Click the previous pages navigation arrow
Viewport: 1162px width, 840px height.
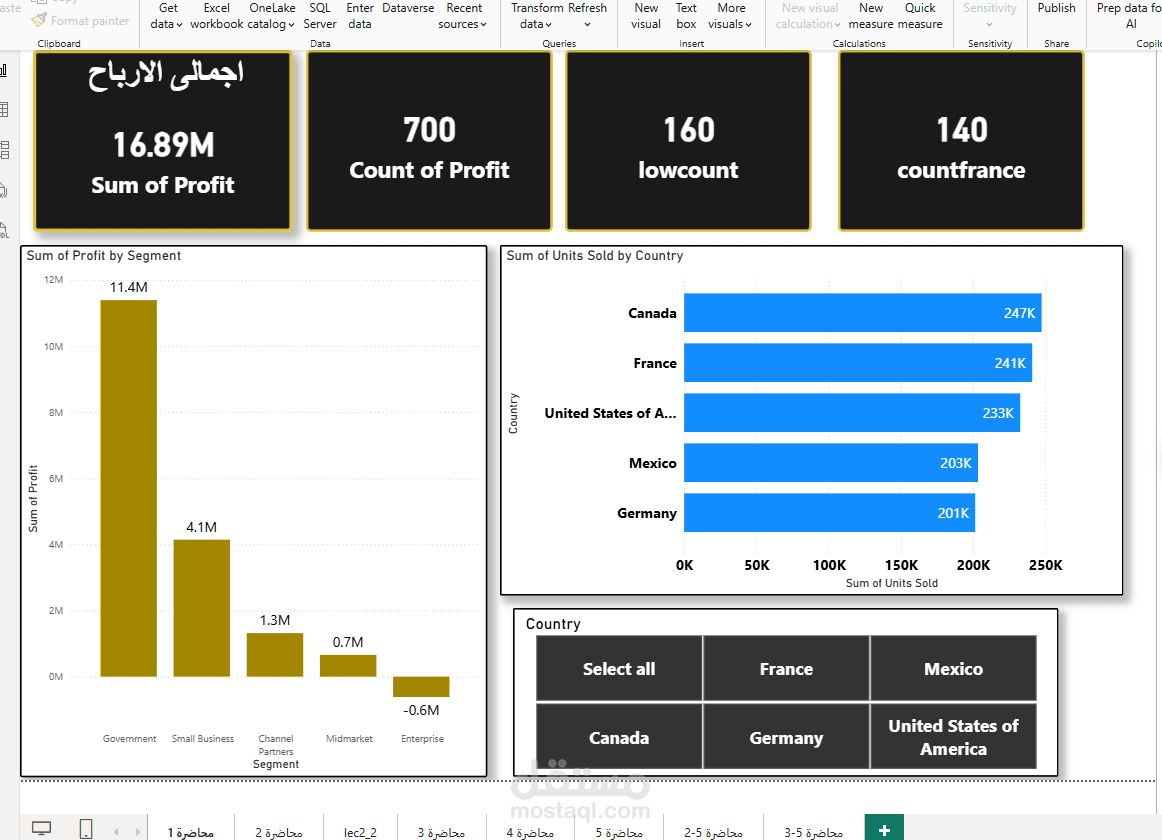pos(116,832)
